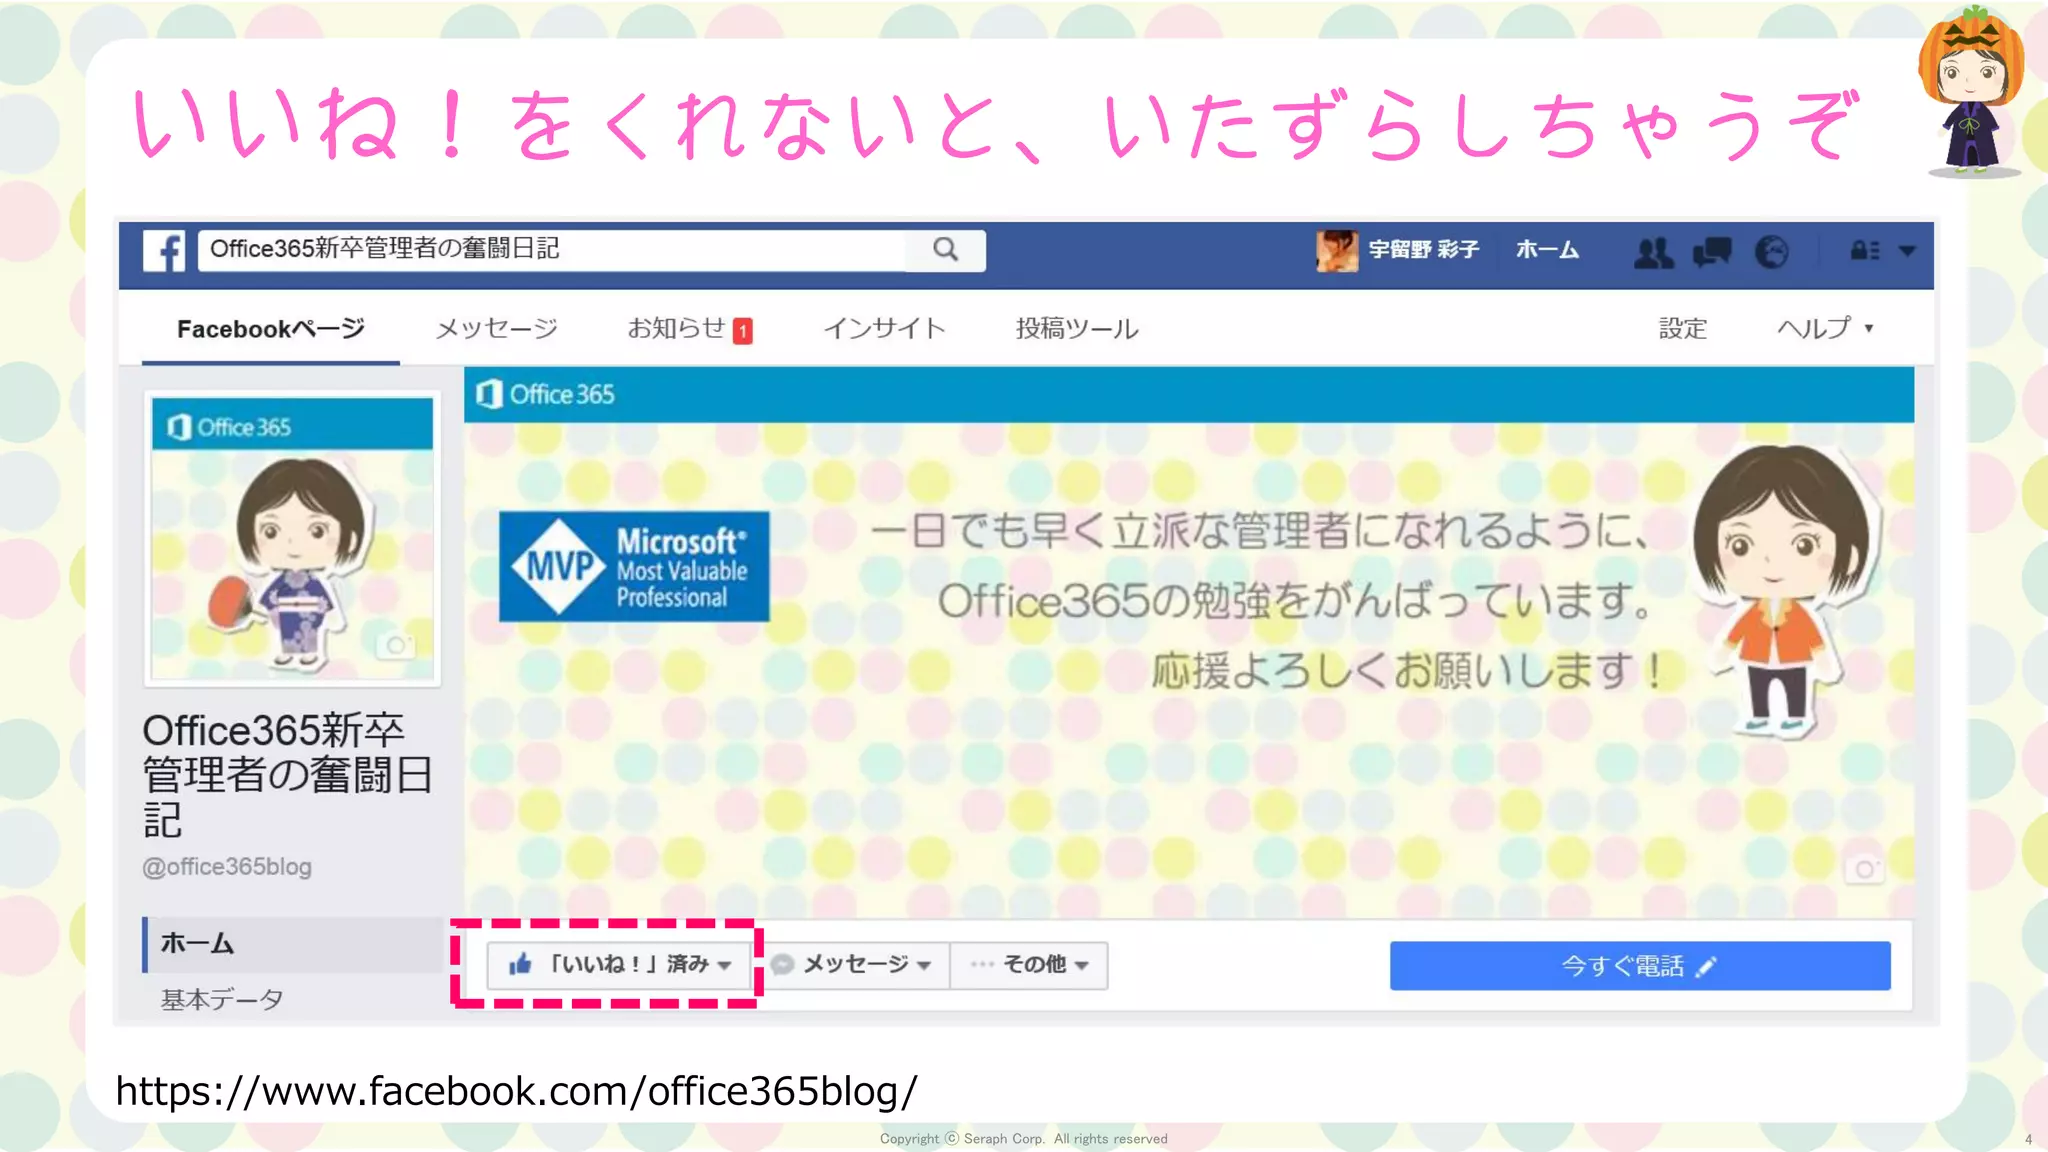Click camera icon on cover photo
The width and height of the screenshot is (2048, 1152).
(x=1864, y=868)
